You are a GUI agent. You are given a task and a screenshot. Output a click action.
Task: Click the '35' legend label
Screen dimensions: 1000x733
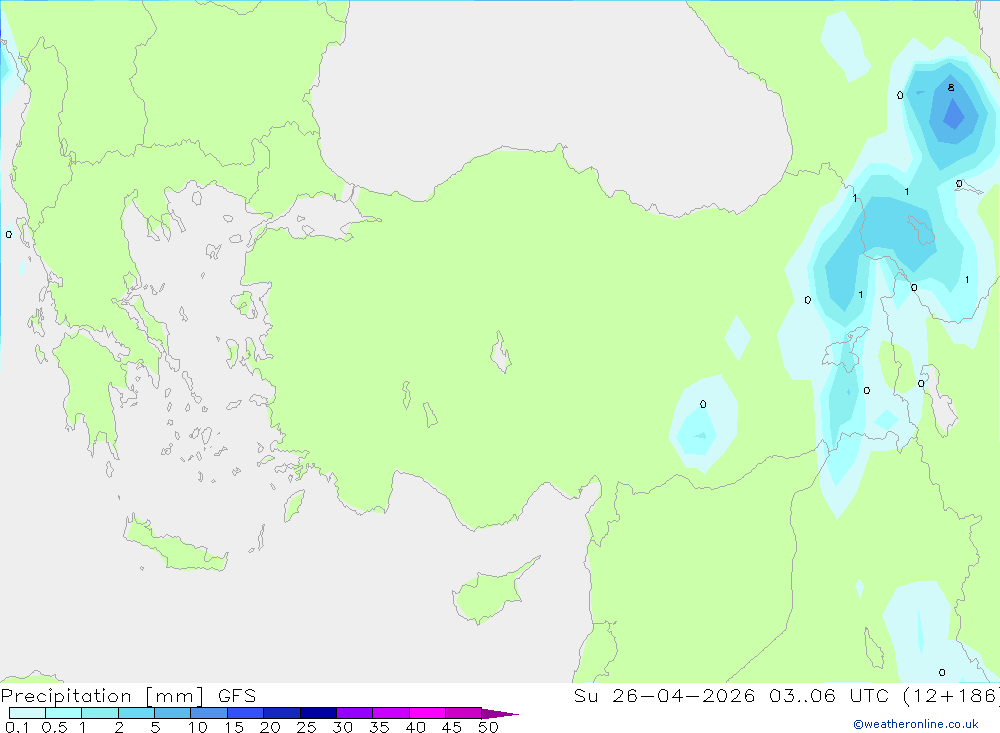(379, 727)
